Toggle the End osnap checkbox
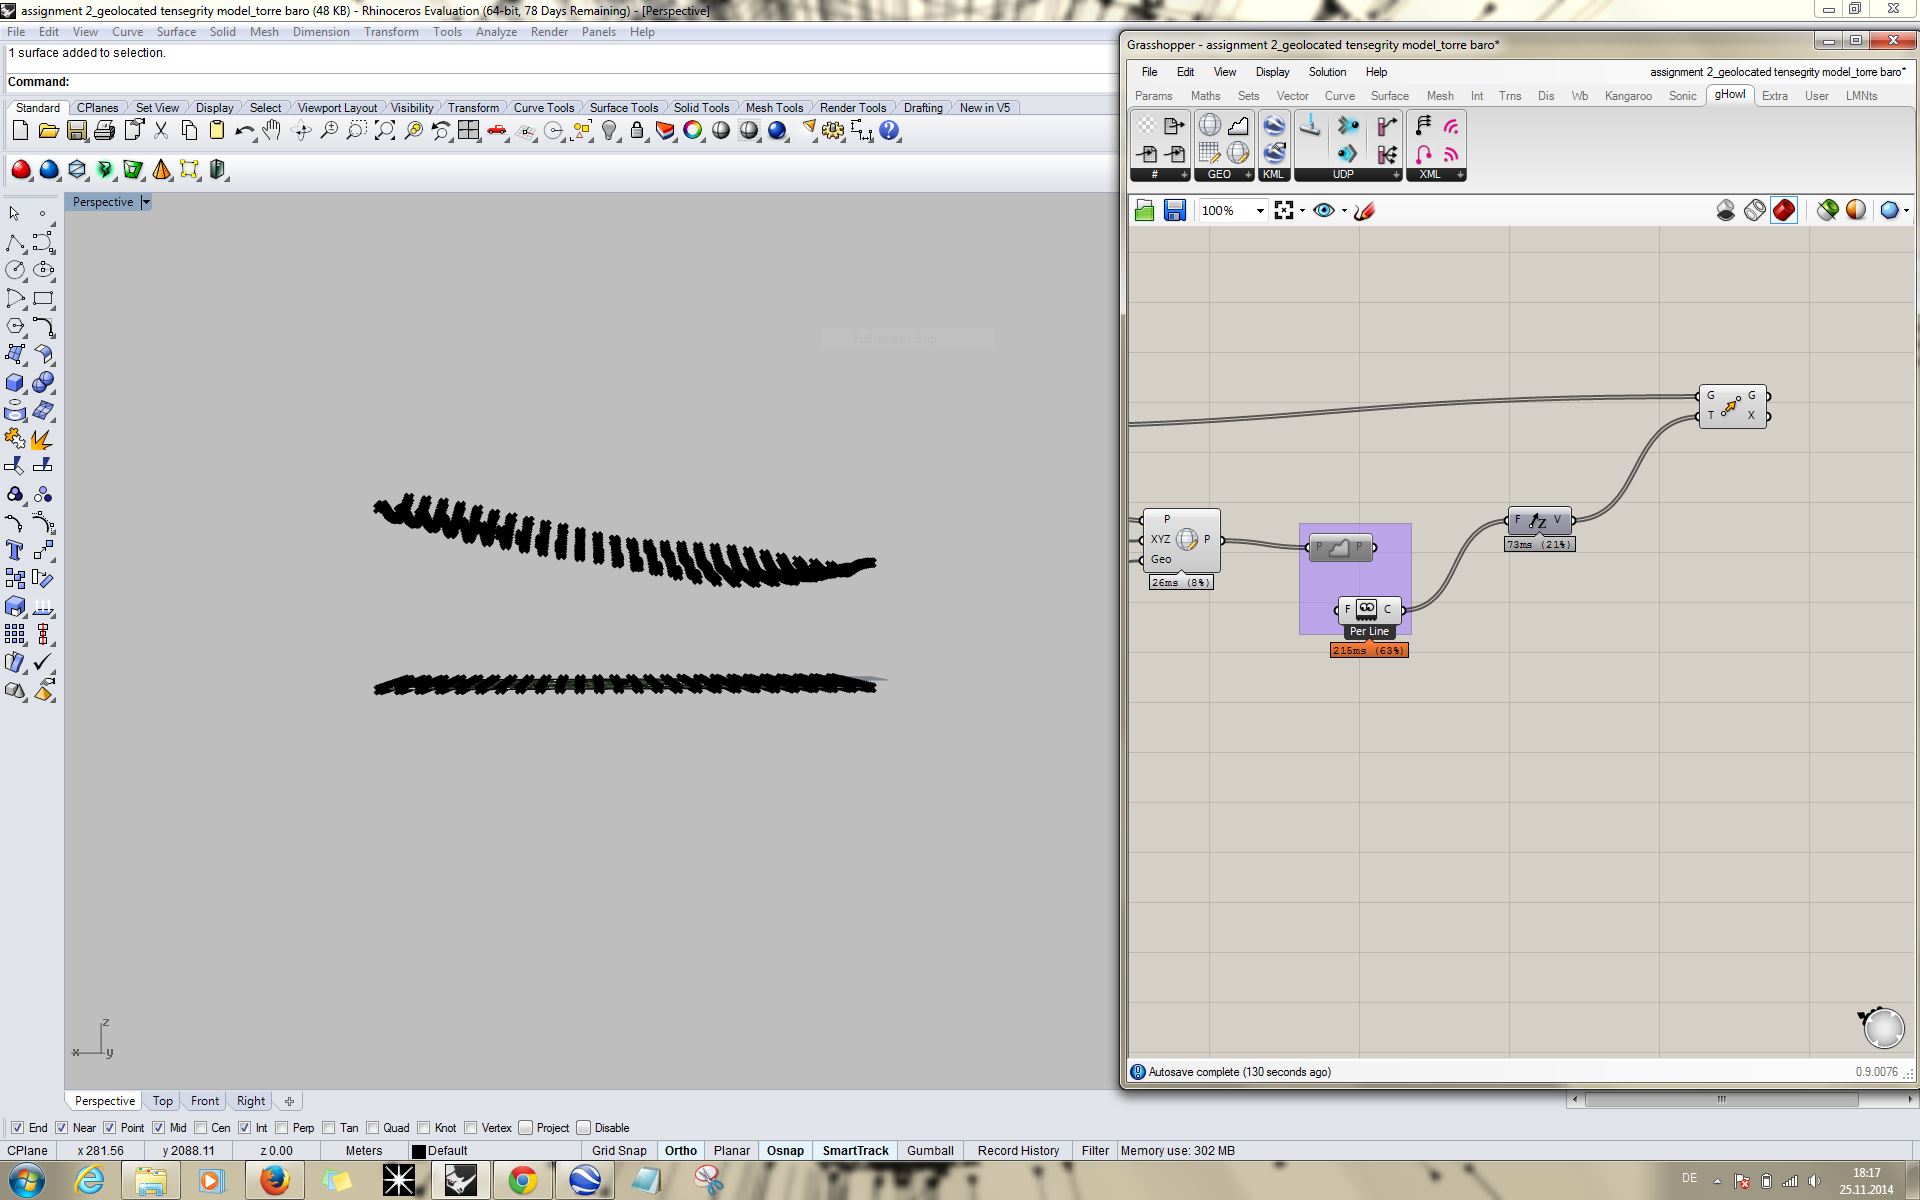Viewport: 1920px width, 1200px height. click(17, 1128)
